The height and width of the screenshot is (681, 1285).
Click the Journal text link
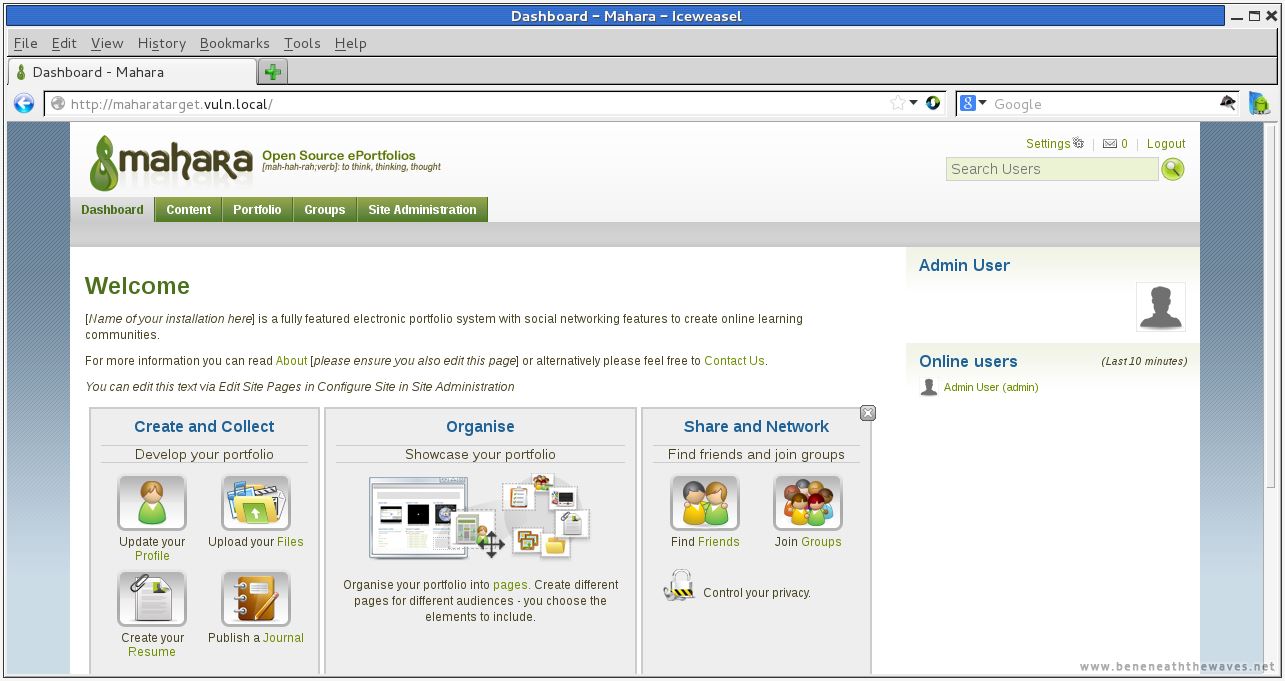coord(283,638)
